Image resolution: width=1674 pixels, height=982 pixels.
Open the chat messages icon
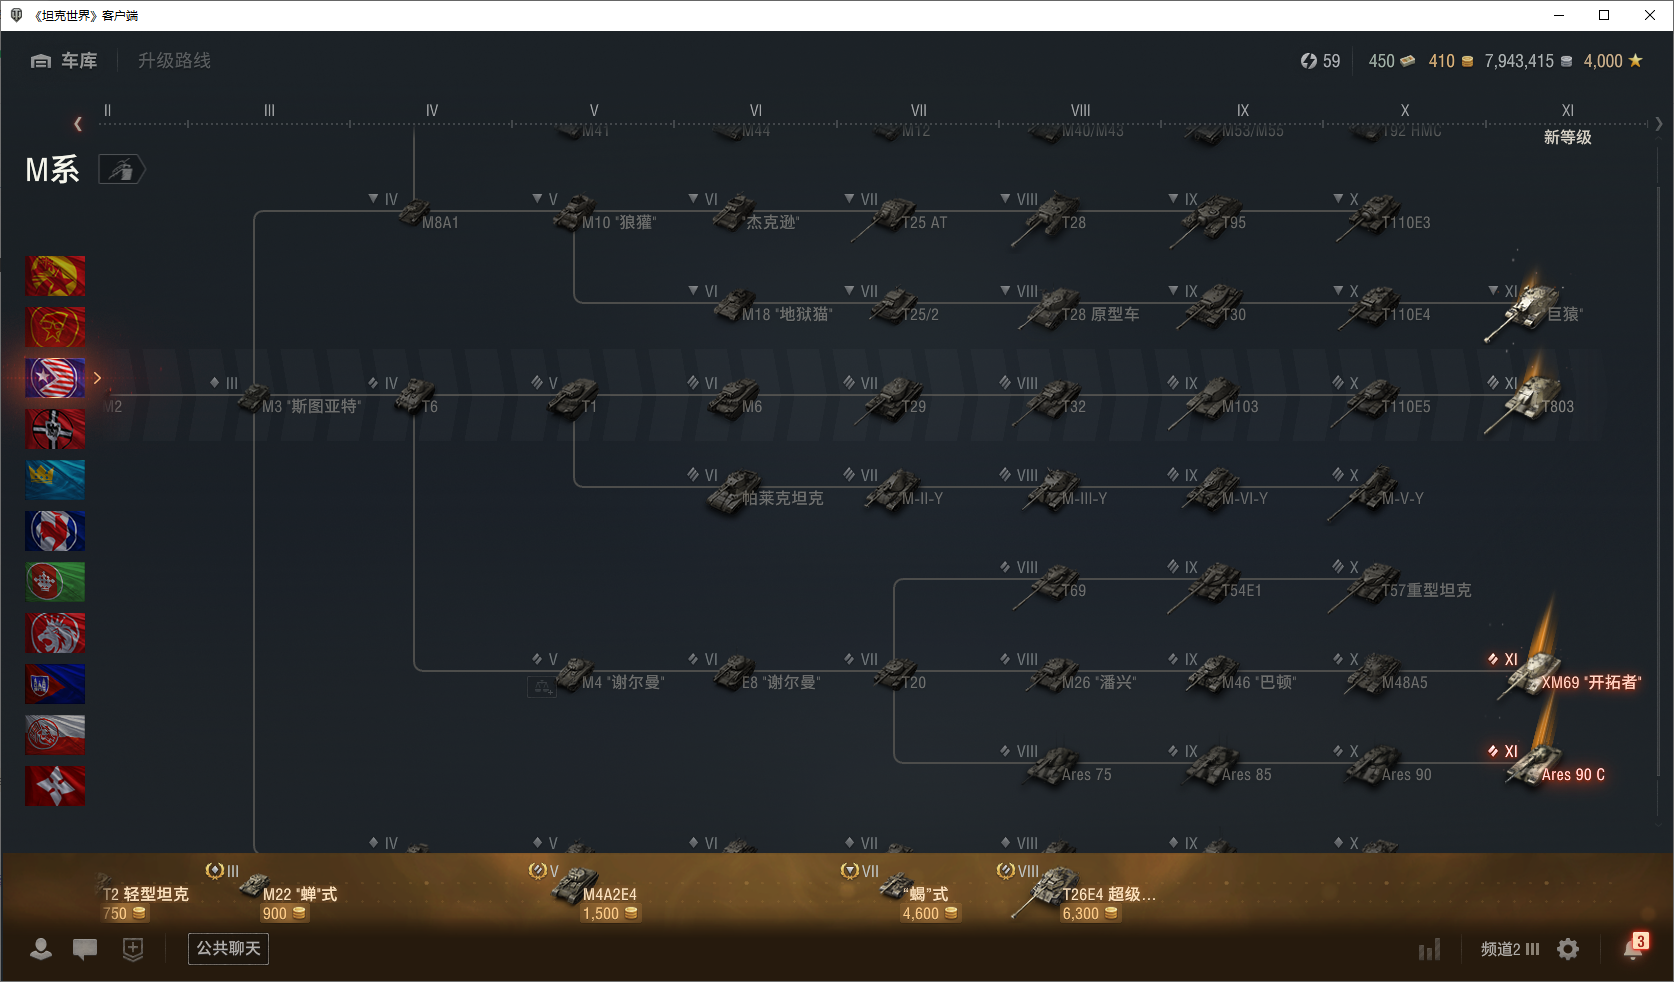pyautogui.click(x=85, y=949)
